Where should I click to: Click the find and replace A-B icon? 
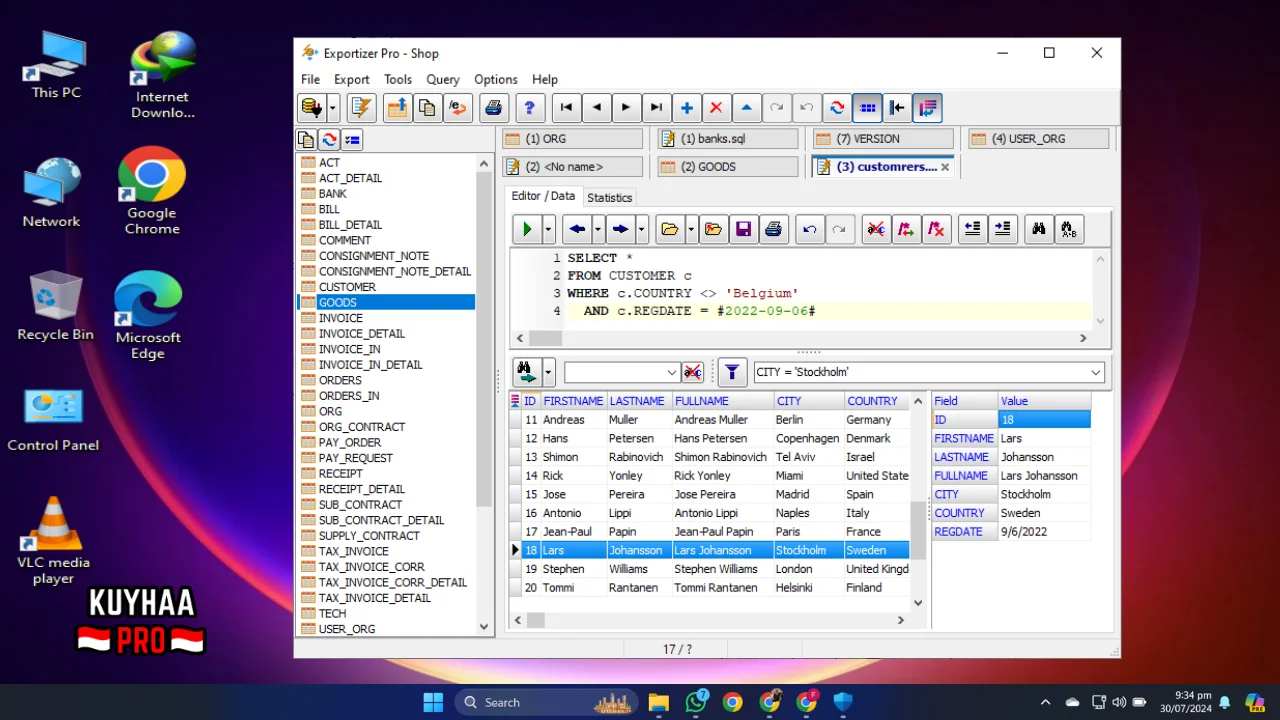[1069, 229]
